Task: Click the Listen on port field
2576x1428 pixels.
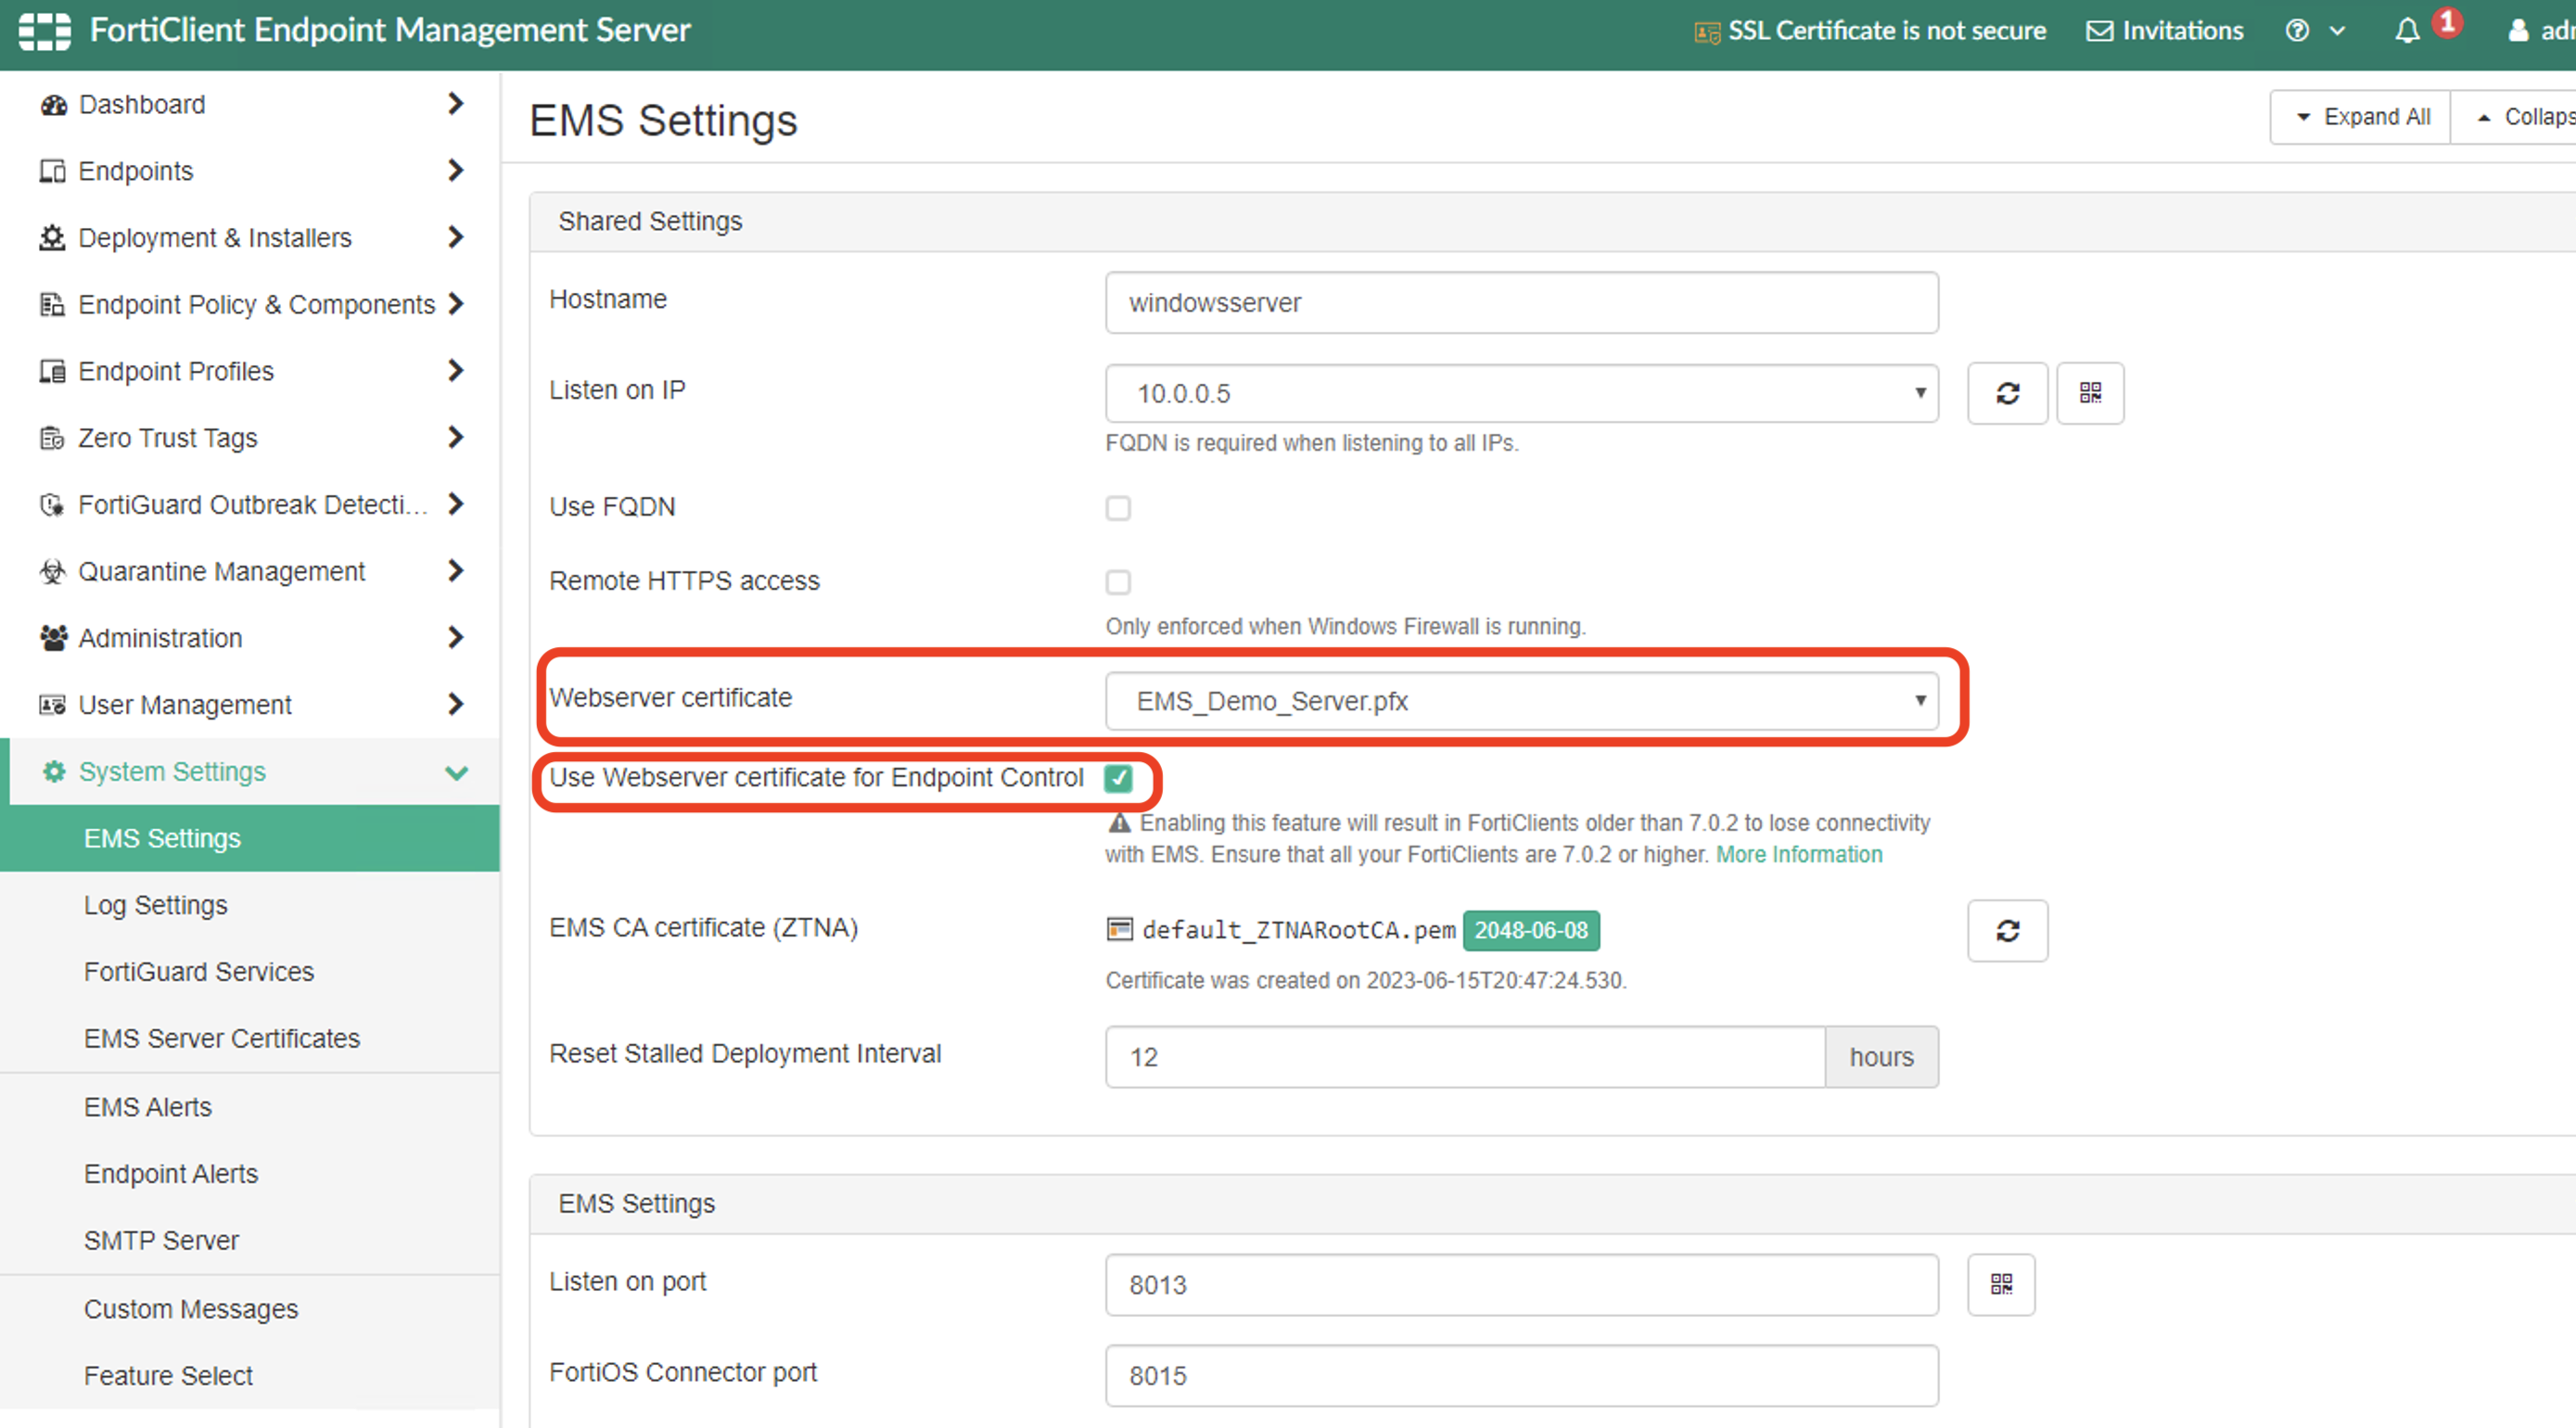Action: pos(1521,1285)
